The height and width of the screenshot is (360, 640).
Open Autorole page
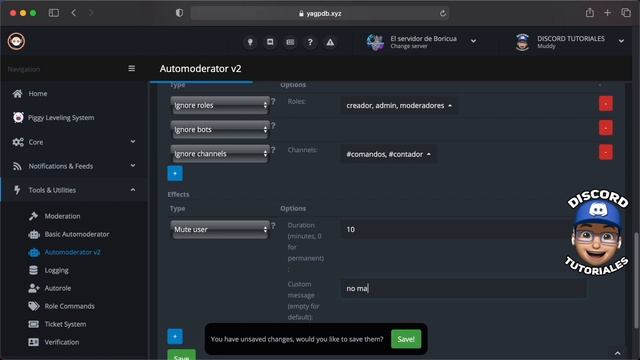point(58,288)
